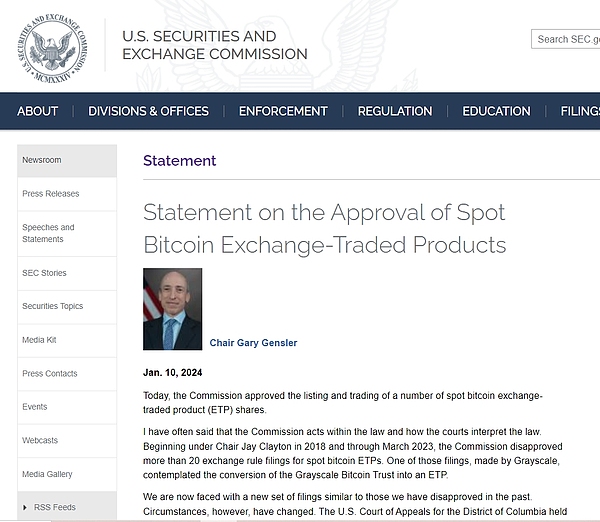Go to the Education menu
The height and width of the screenshot is (522, 600).
click(496, 111)
